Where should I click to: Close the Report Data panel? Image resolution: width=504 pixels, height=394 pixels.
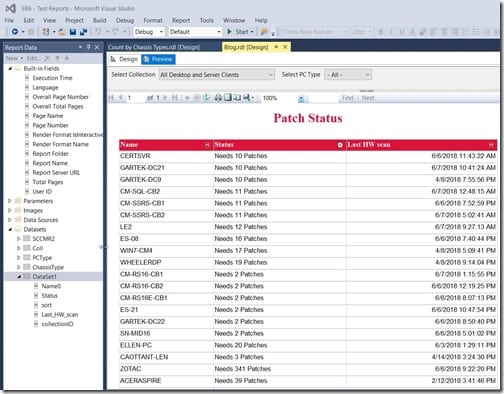click(97, 47)
